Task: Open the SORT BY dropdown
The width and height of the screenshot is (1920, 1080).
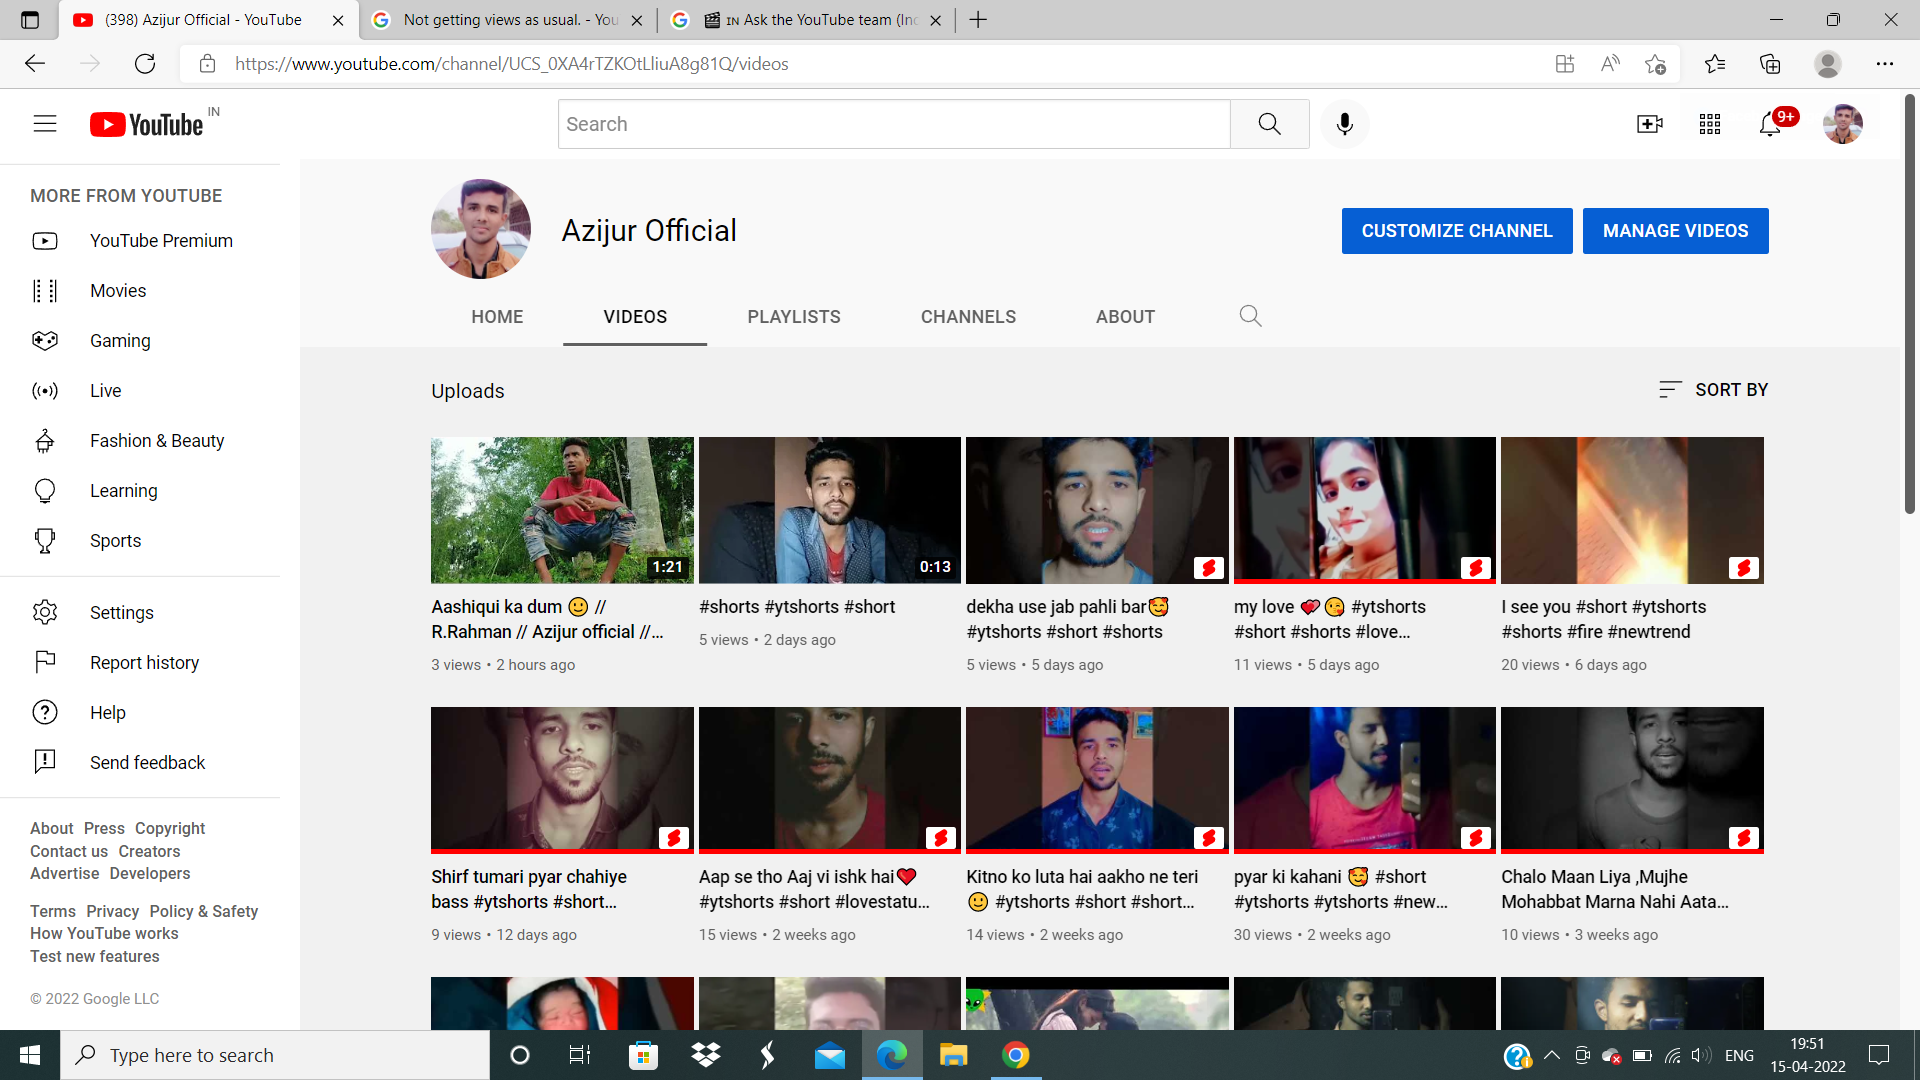Action: pyautogui.click(x=1713, y=390)
